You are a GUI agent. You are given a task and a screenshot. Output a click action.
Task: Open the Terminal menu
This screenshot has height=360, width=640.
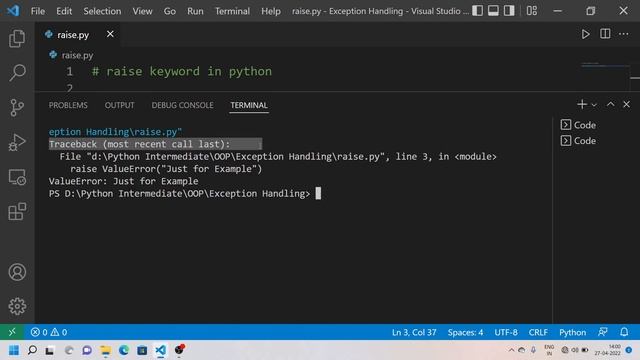click(232, 11)
